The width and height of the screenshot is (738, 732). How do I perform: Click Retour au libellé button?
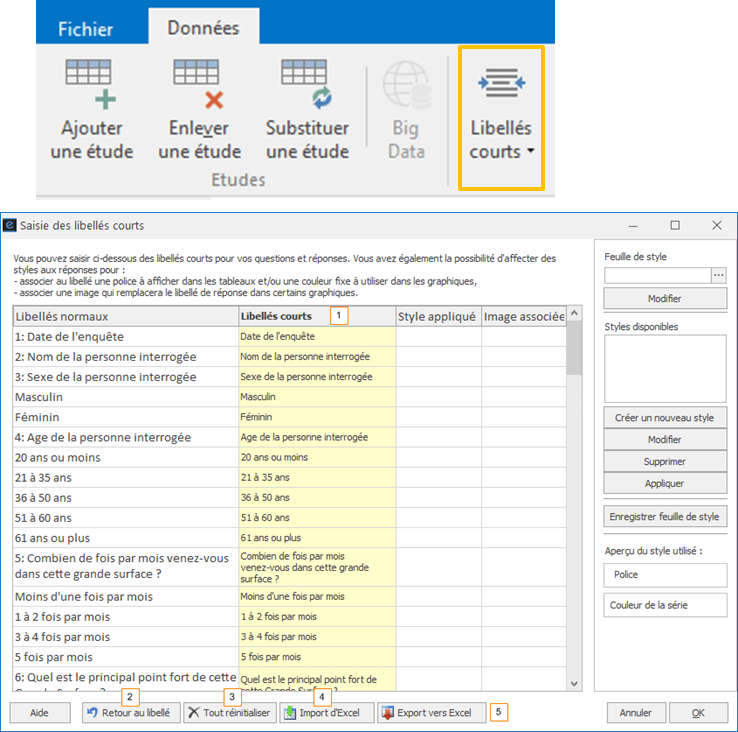(x=130, y=713)
